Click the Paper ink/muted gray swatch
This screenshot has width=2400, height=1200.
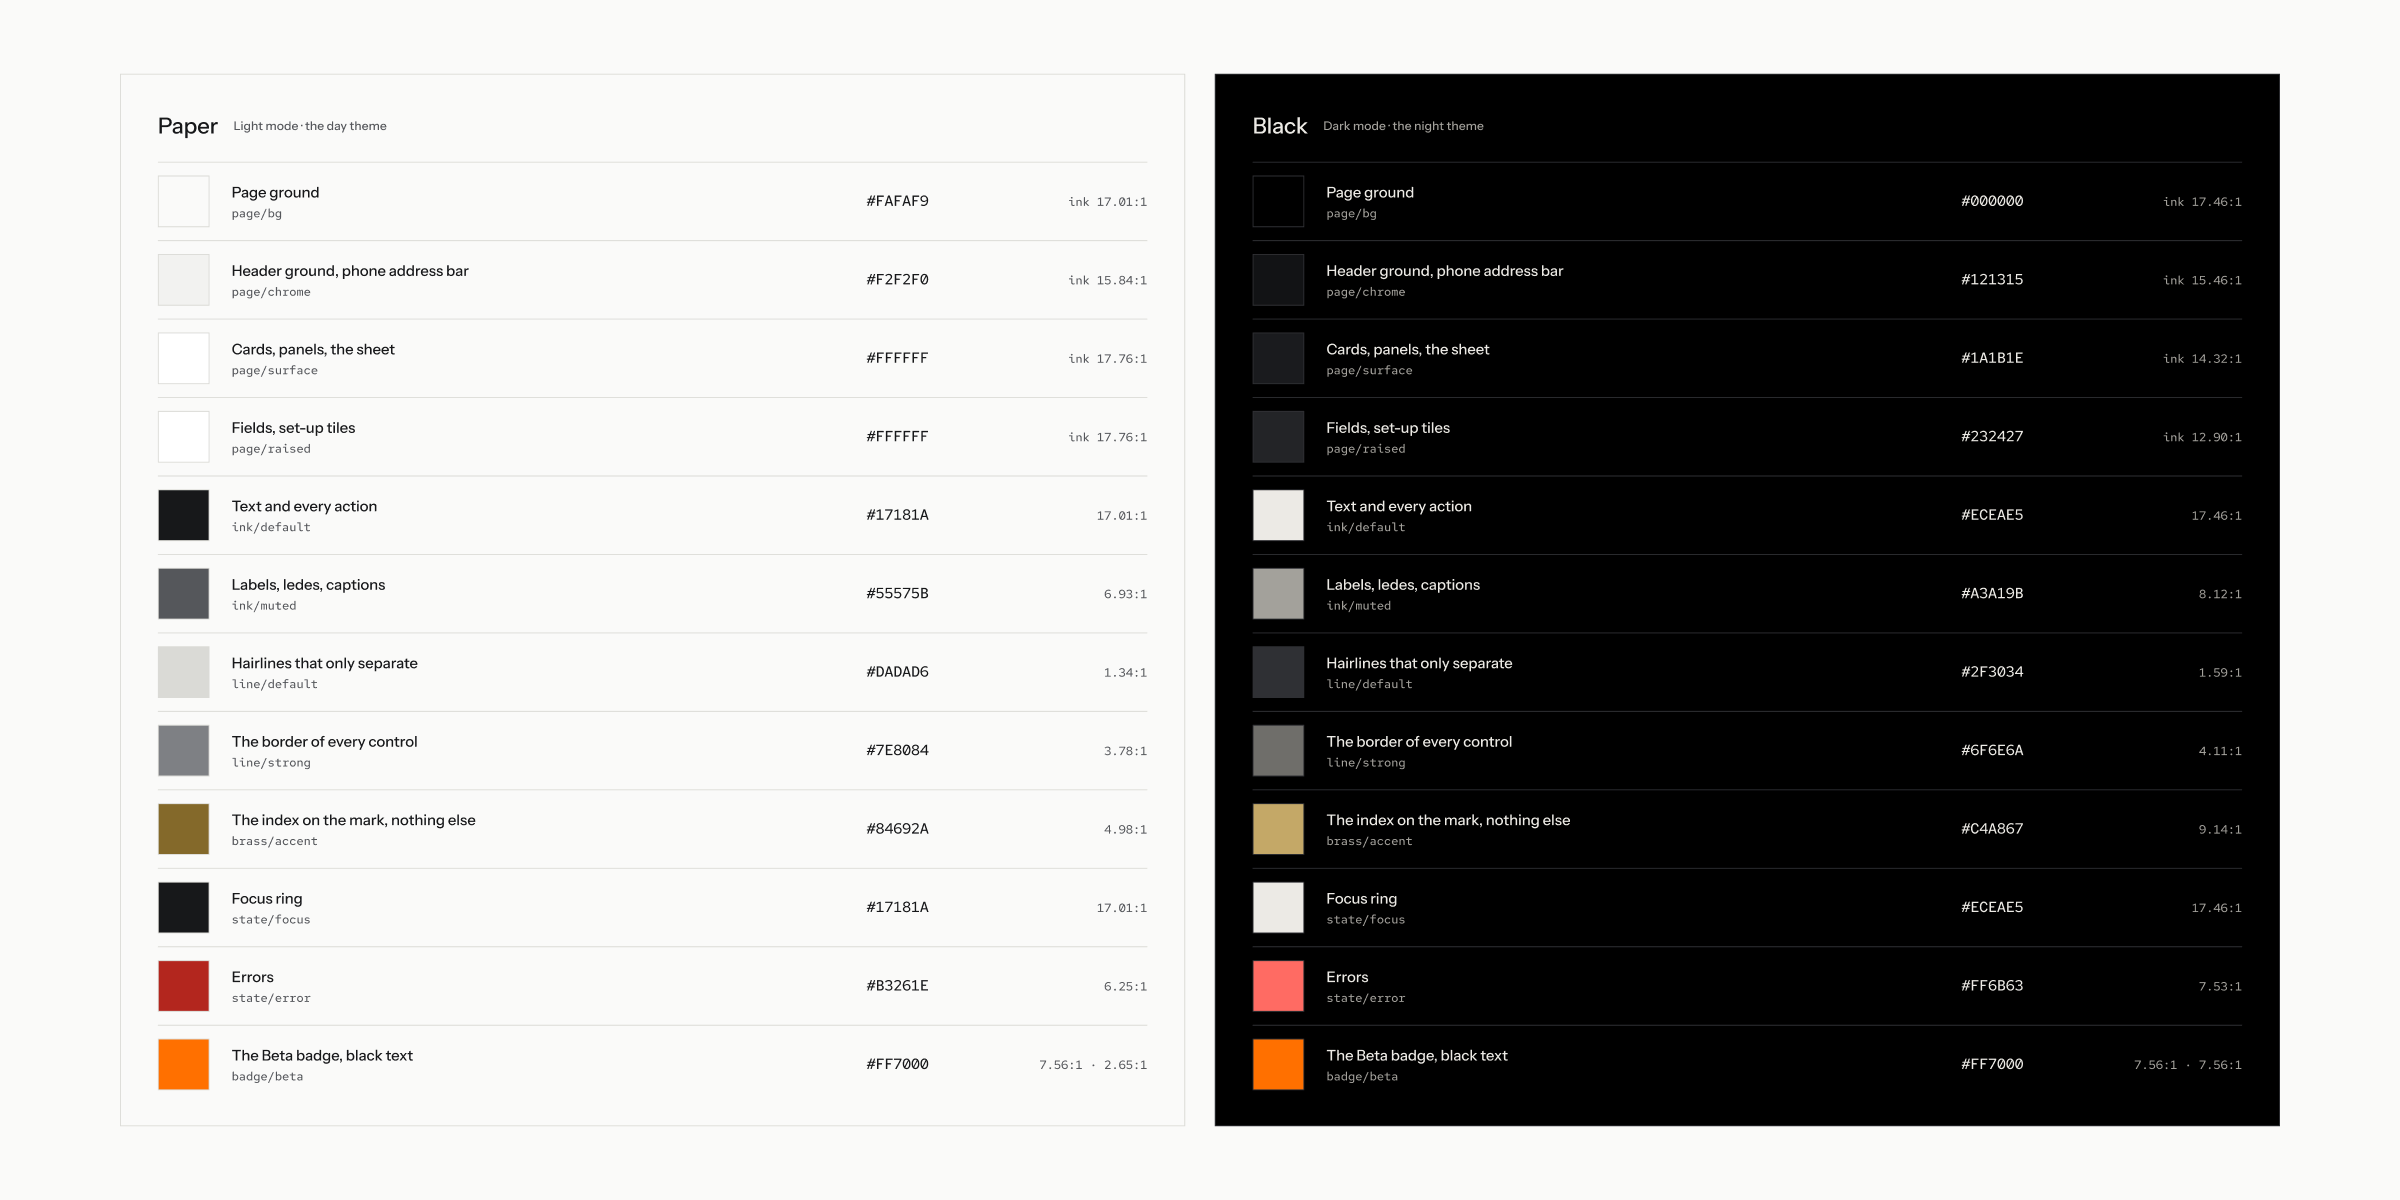[184, 594]
